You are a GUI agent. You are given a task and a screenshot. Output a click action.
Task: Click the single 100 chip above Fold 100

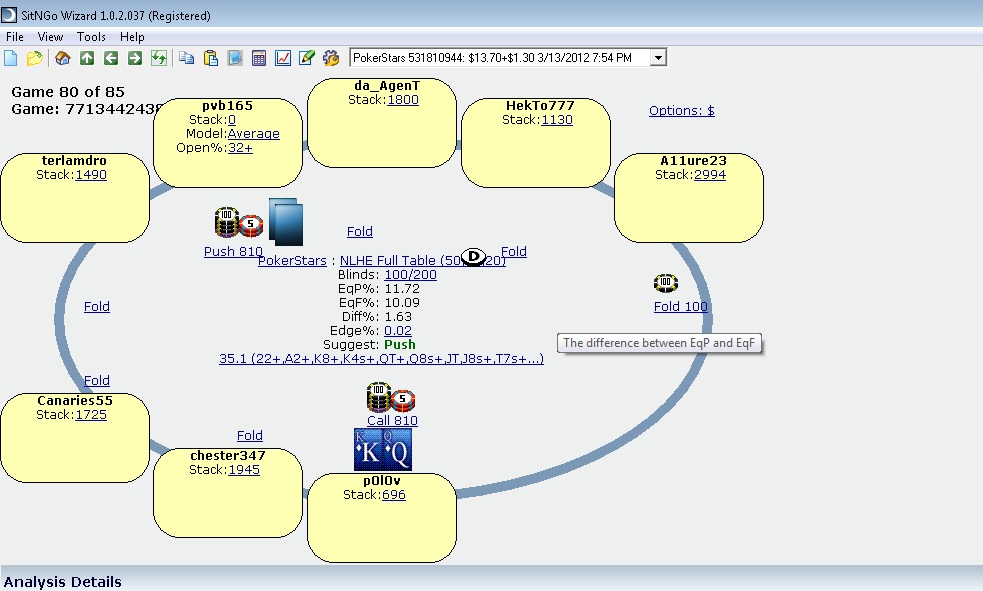click(x=666, y=283)
